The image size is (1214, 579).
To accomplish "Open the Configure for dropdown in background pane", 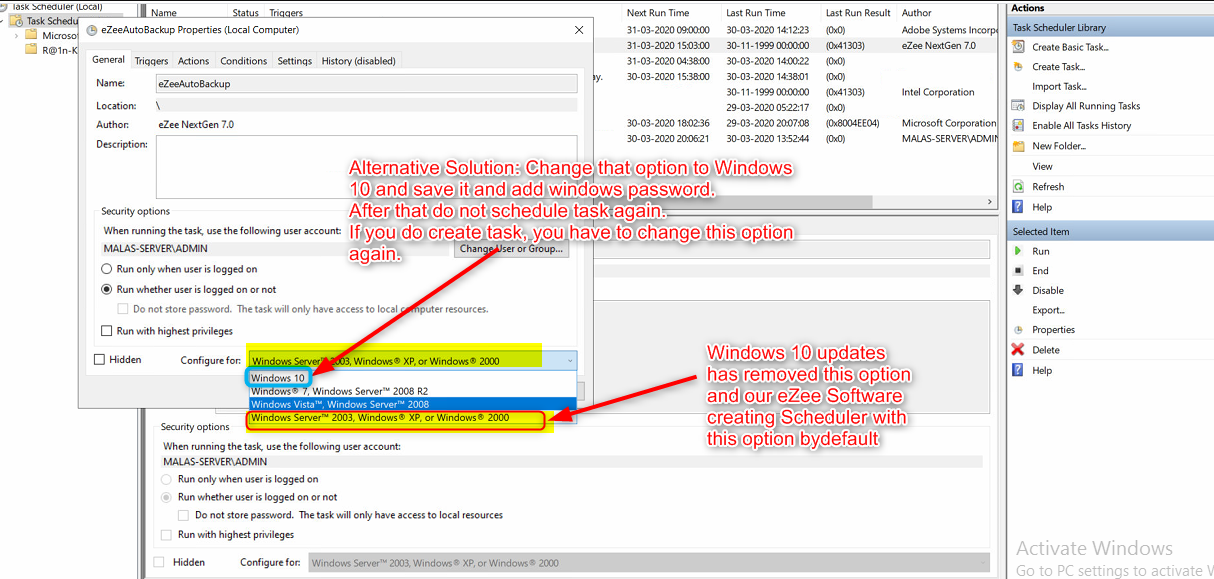I will point(649,563).
